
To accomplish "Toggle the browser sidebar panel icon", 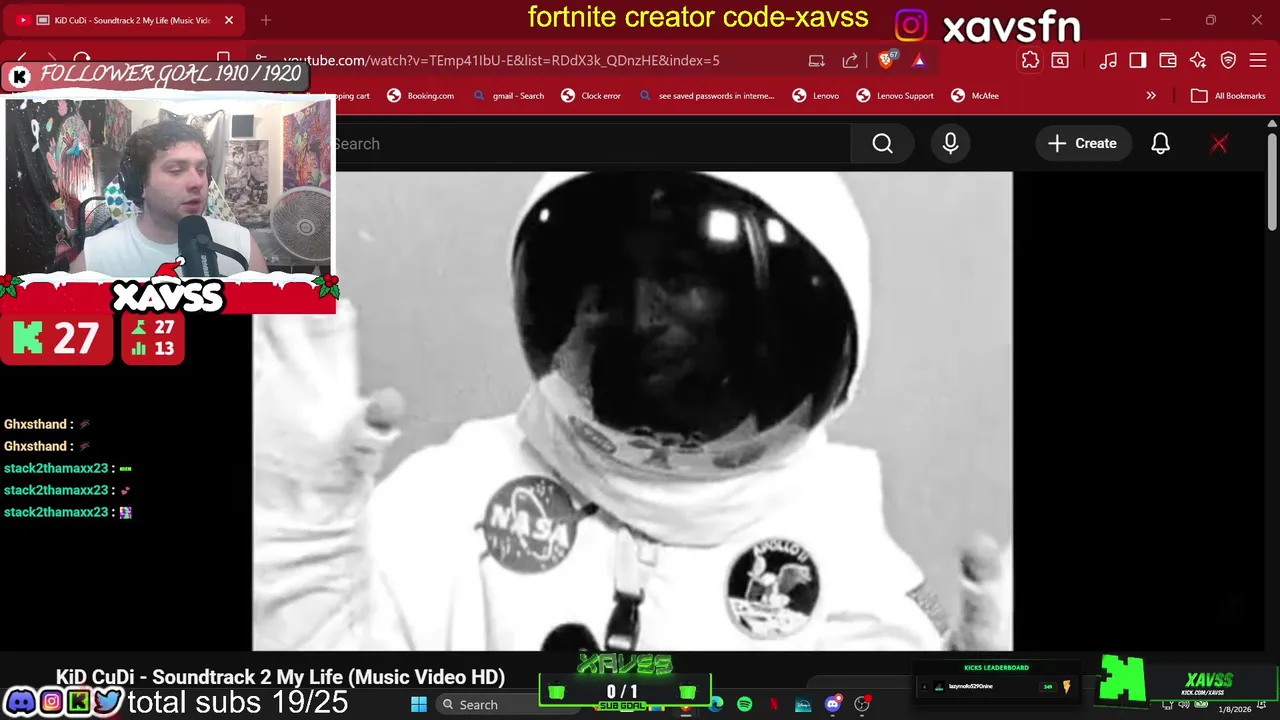I will 1138,60.
